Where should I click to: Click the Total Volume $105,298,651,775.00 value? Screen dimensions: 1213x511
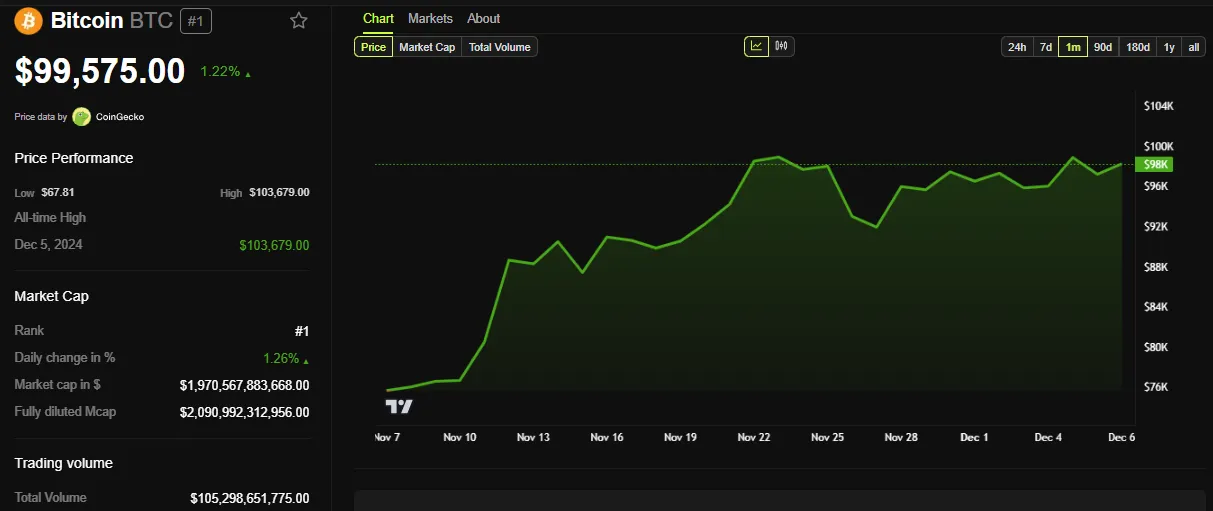point(250,498)
